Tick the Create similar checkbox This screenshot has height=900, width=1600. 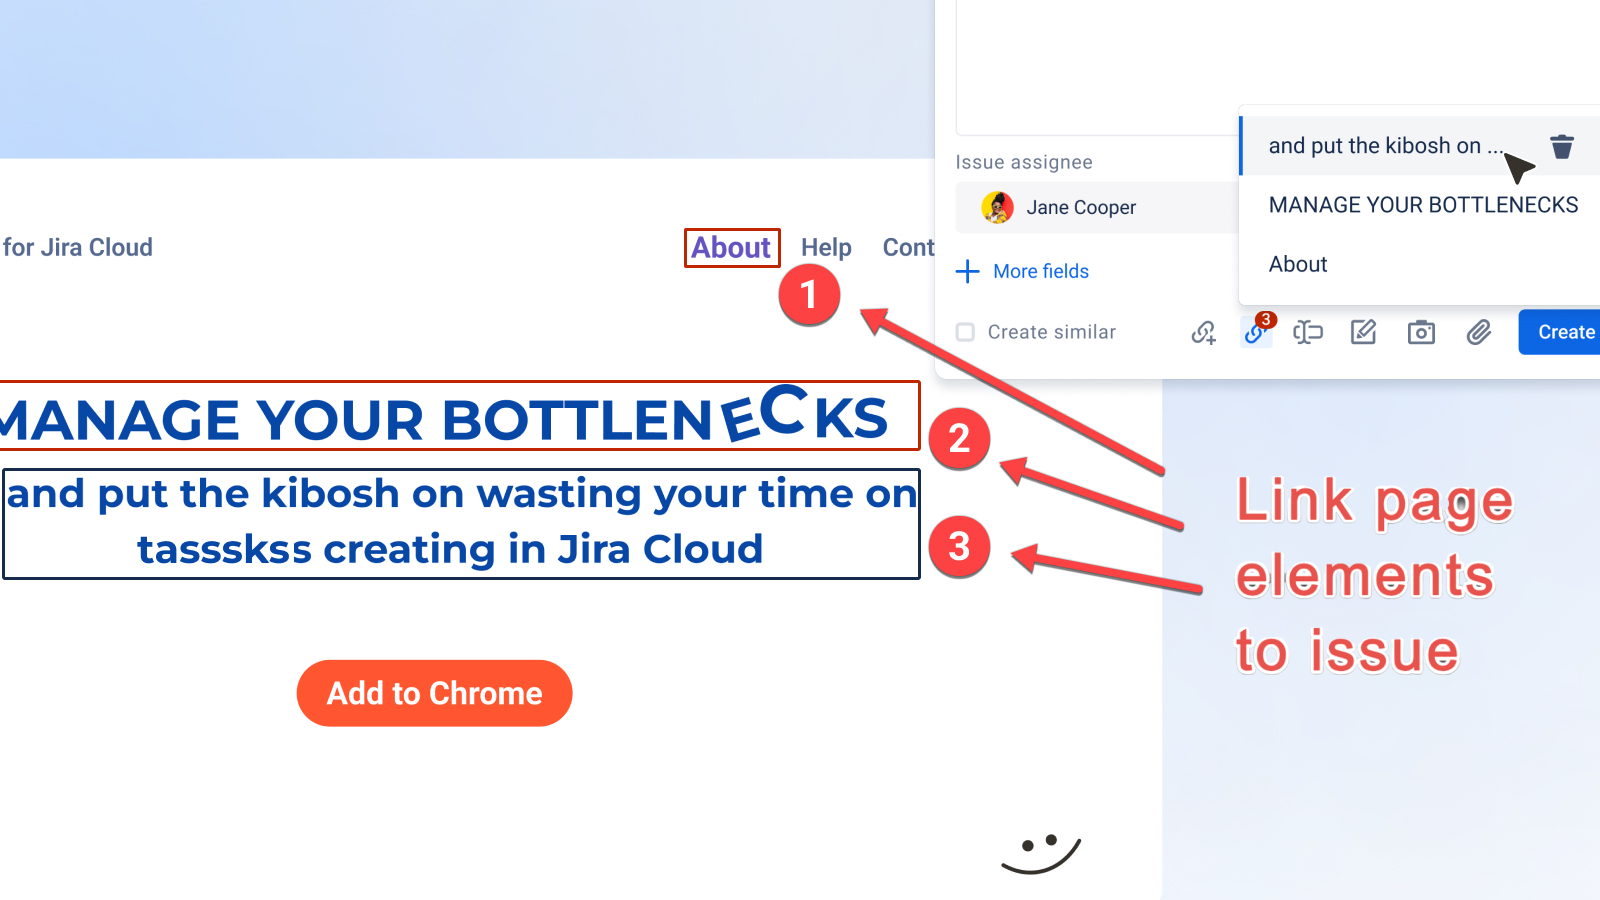[x=965, y=332]
